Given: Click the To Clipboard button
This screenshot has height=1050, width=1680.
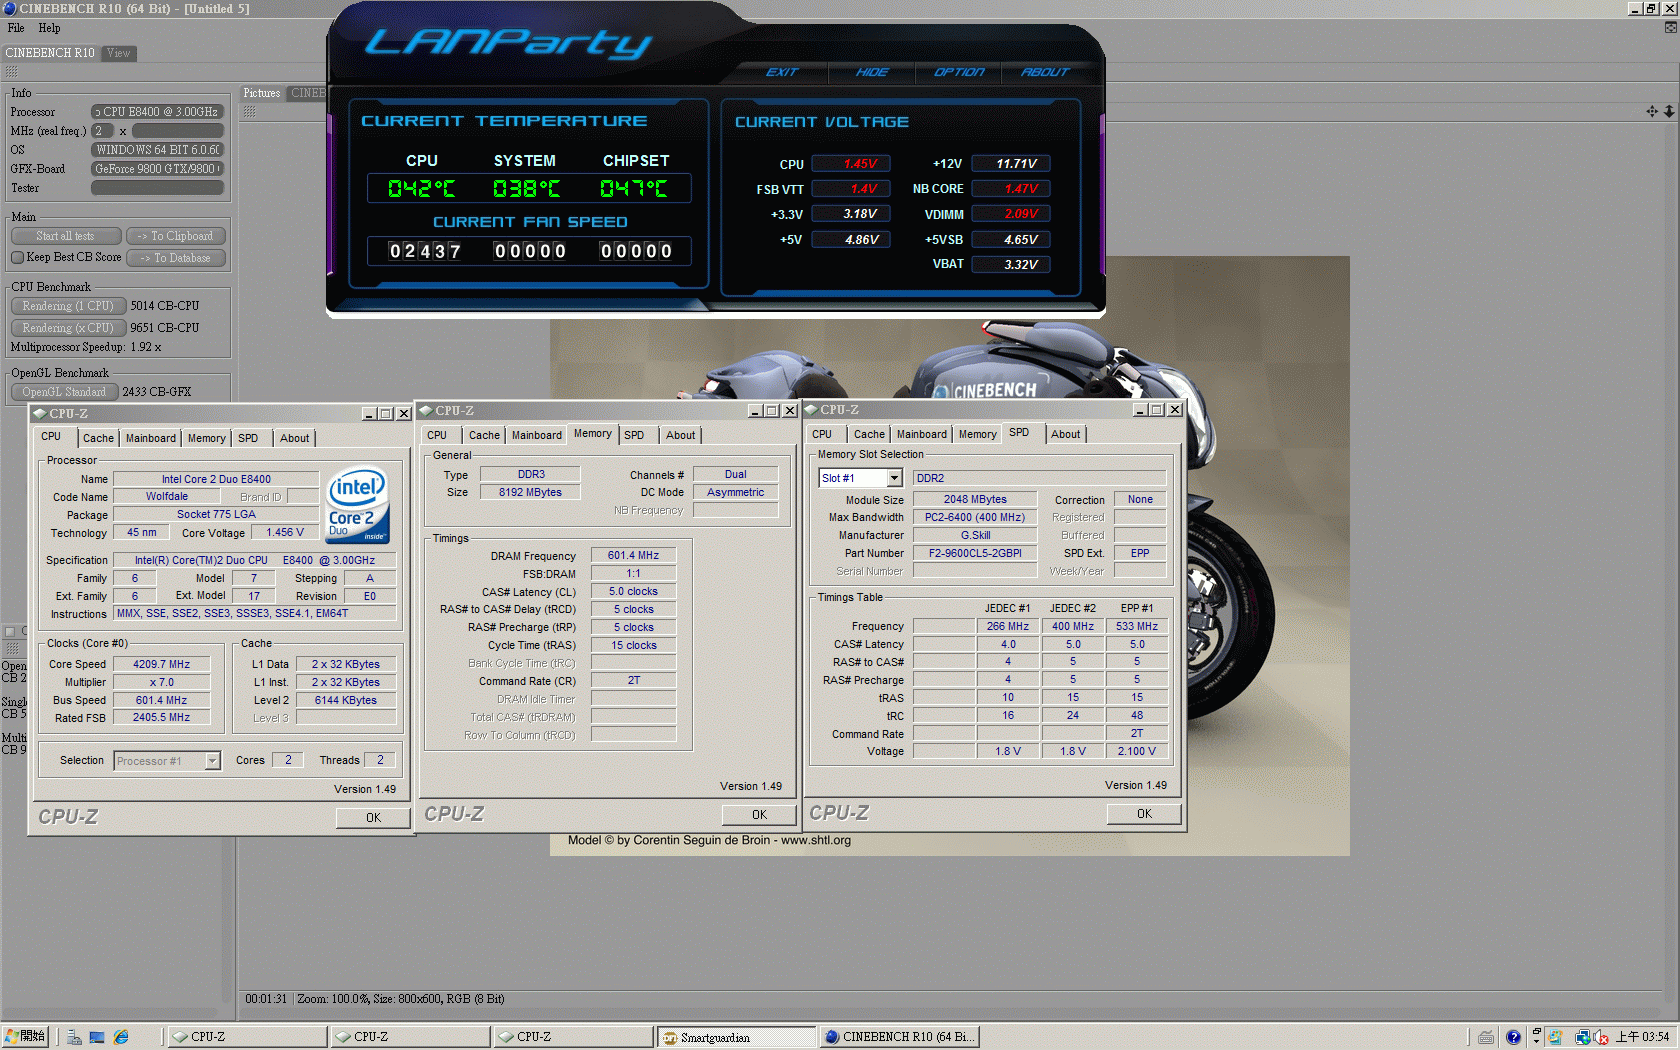Looking at the screenshot, I should (x=176, y=236).
